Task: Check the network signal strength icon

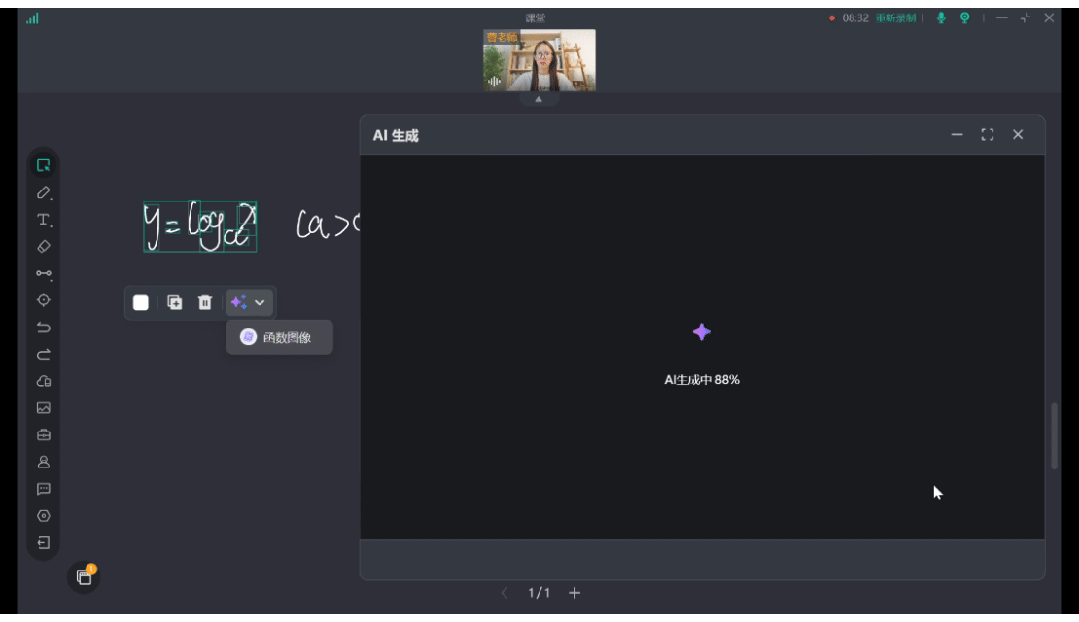Action: [x=32, y=19]
